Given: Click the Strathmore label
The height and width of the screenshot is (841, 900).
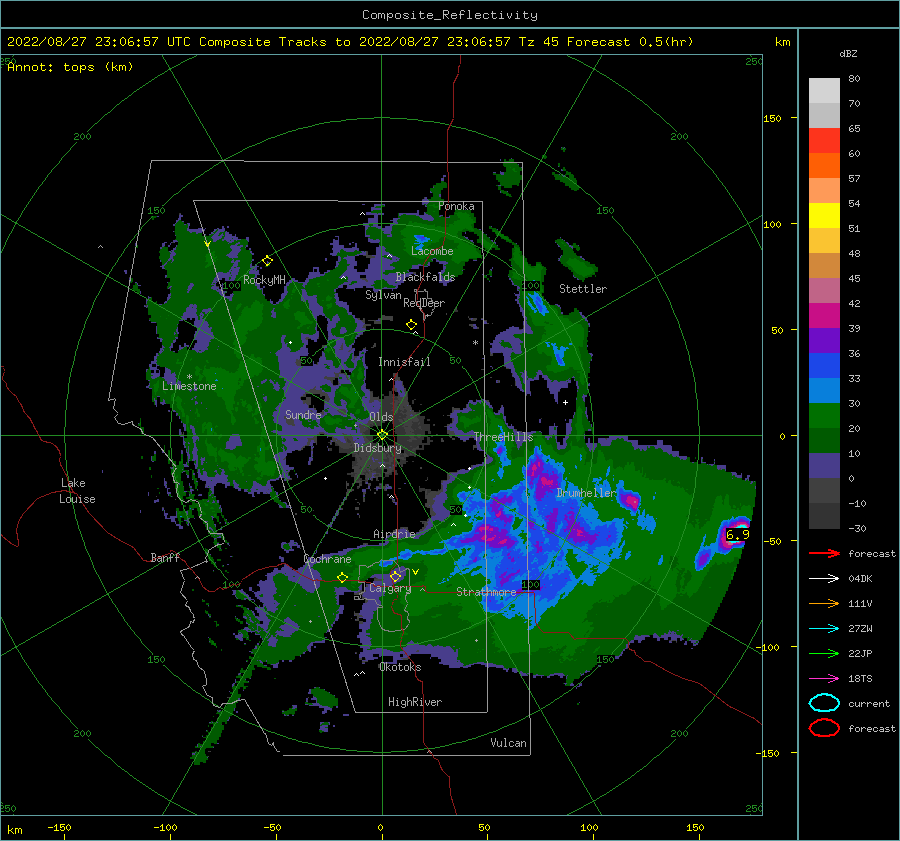Looking at the screenshot, I should point(486,592).
